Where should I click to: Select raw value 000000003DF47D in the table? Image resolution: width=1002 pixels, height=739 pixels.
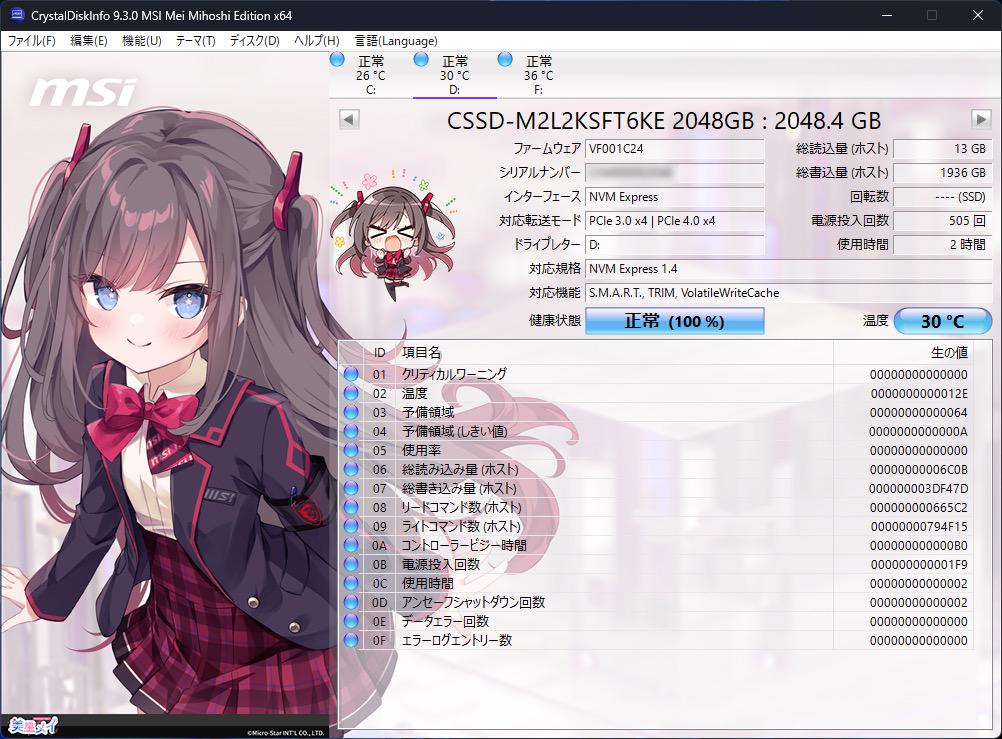point(919,489)
